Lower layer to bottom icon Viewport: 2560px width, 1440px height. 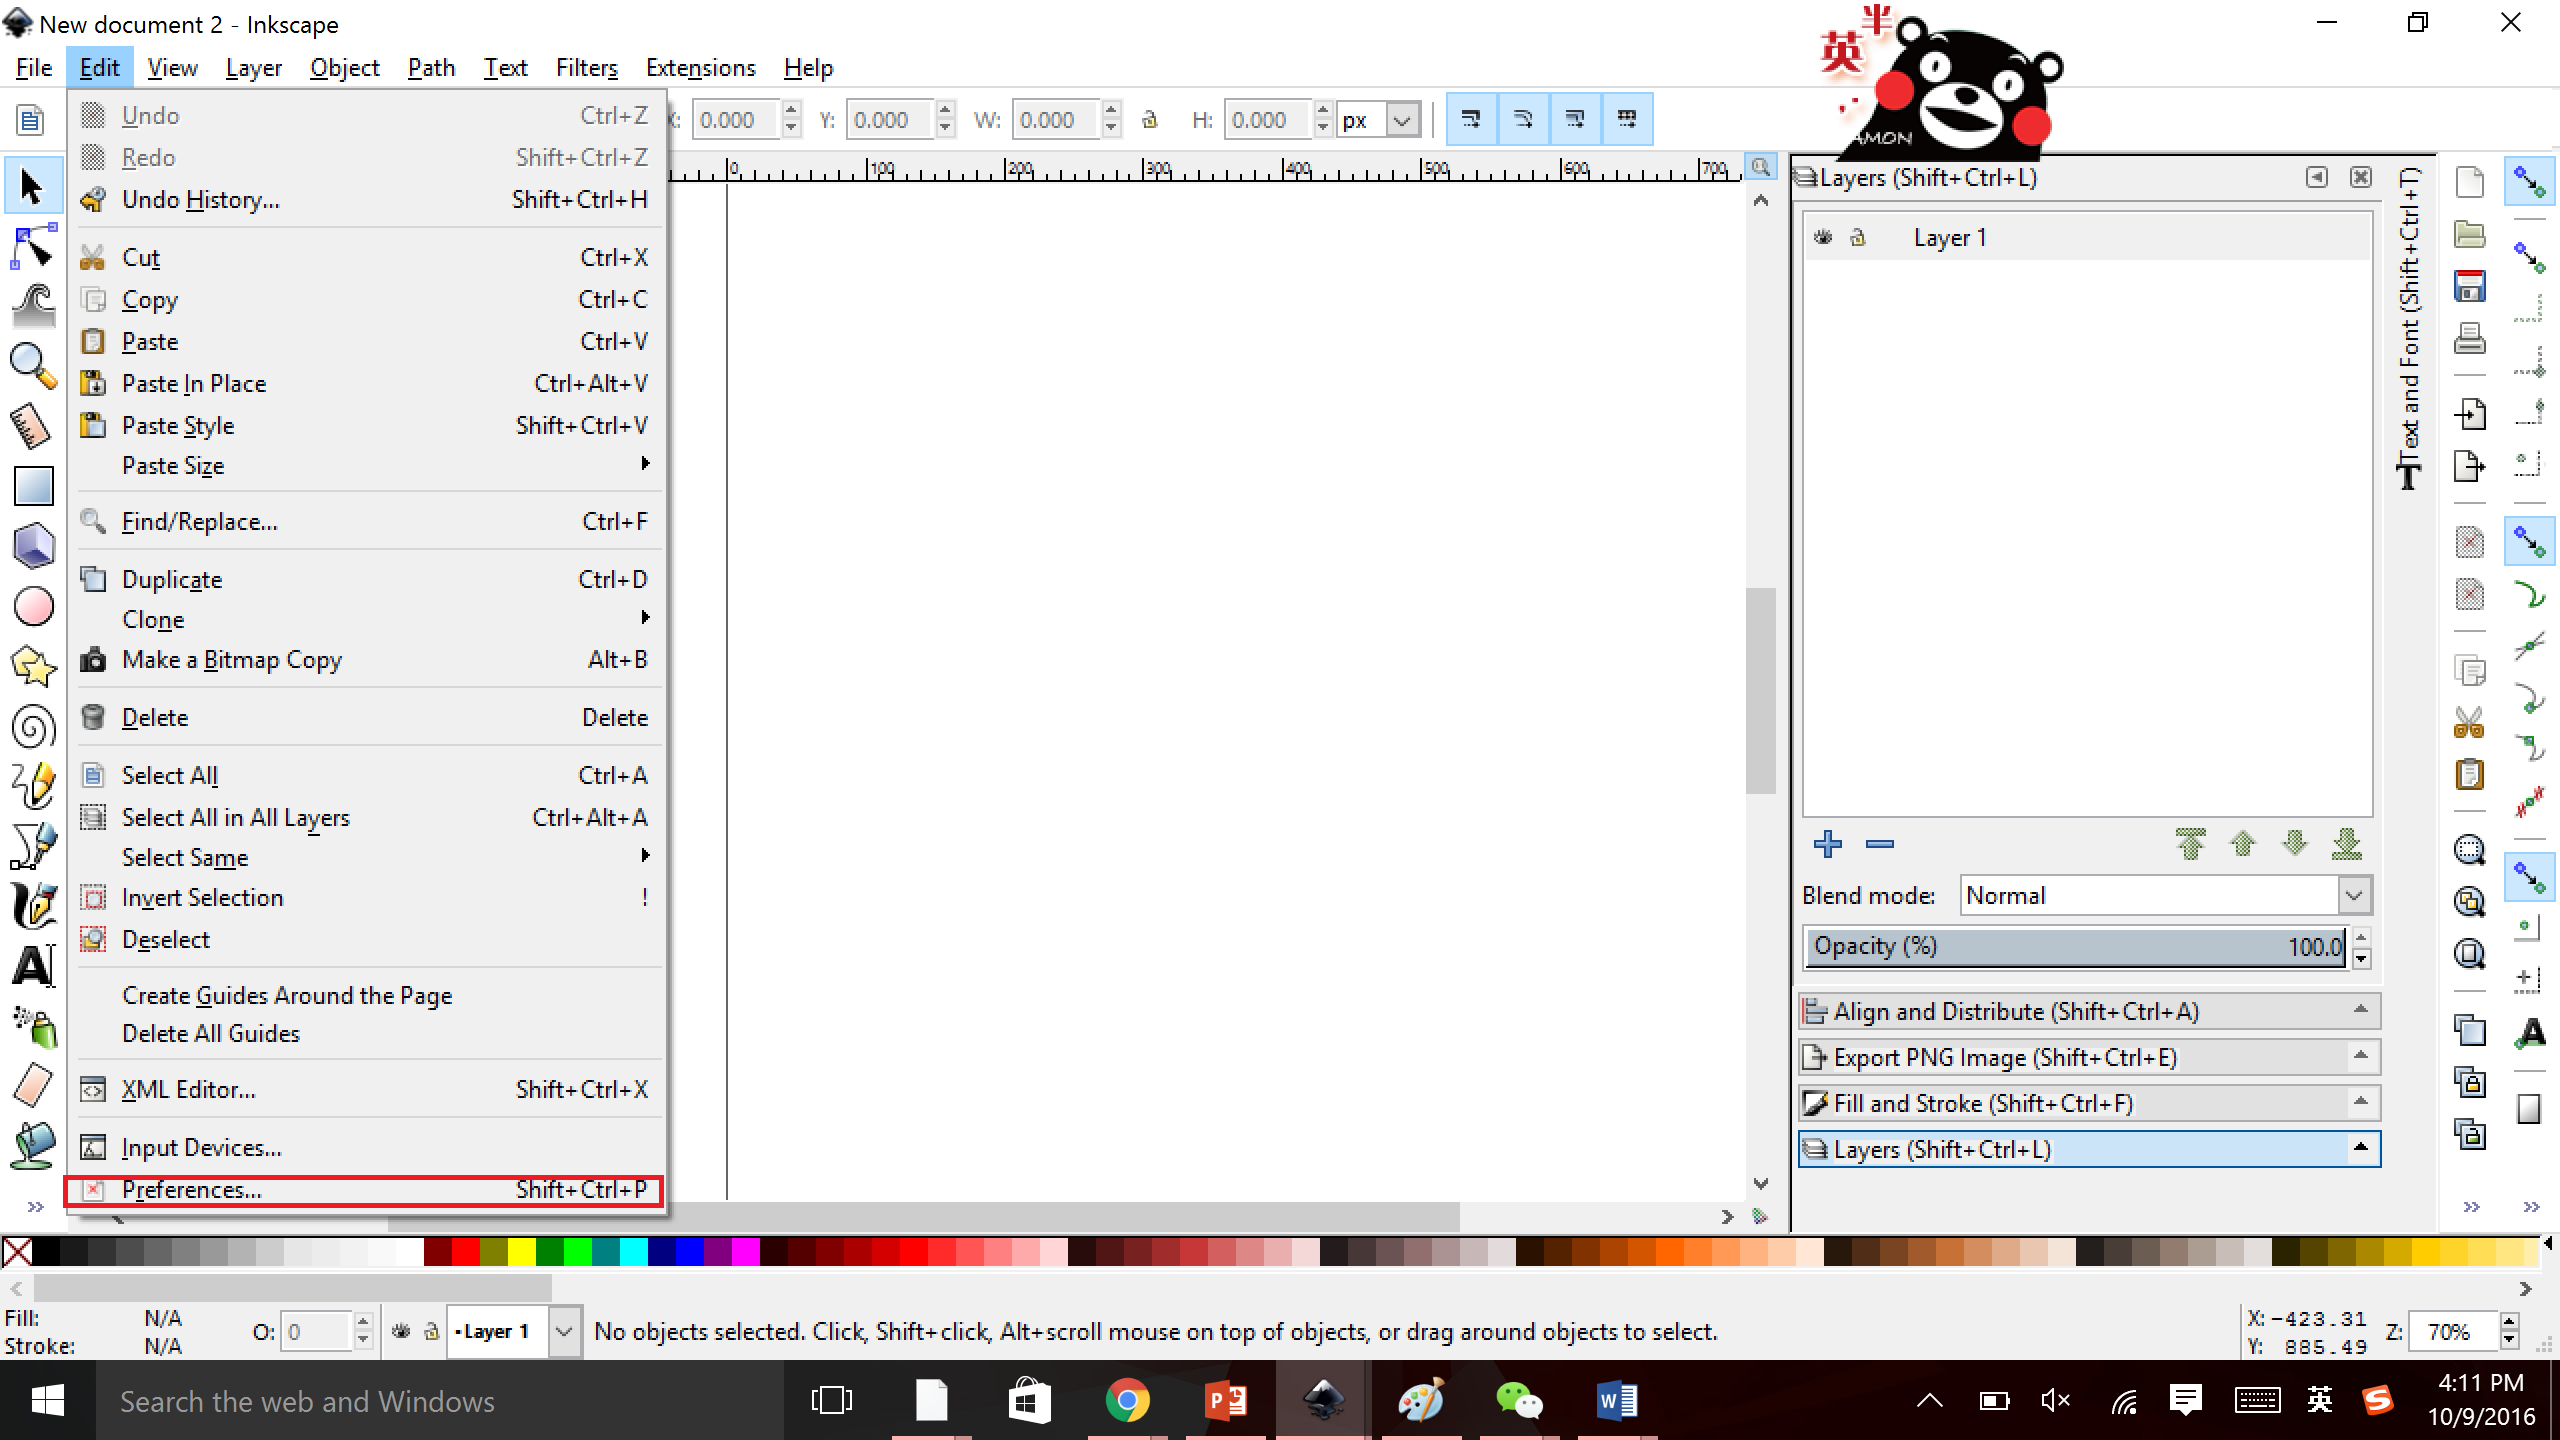2347,844
